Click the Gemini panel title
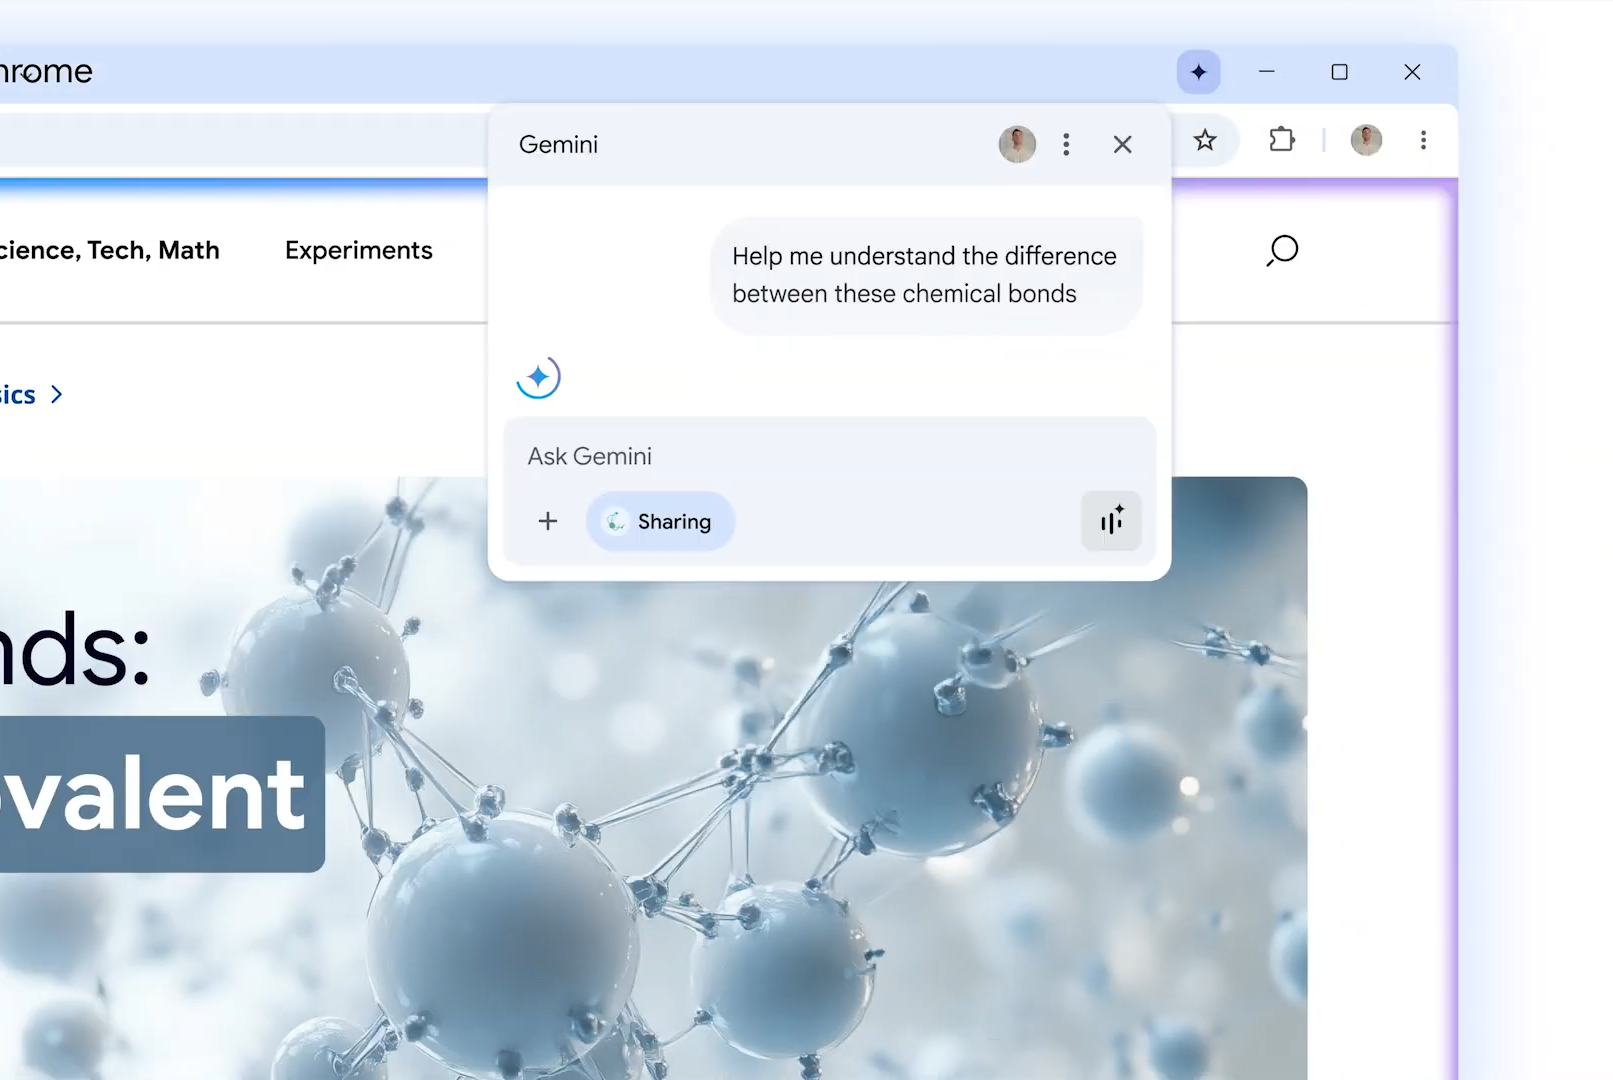 pyautogui.click(x=558, y=144)
